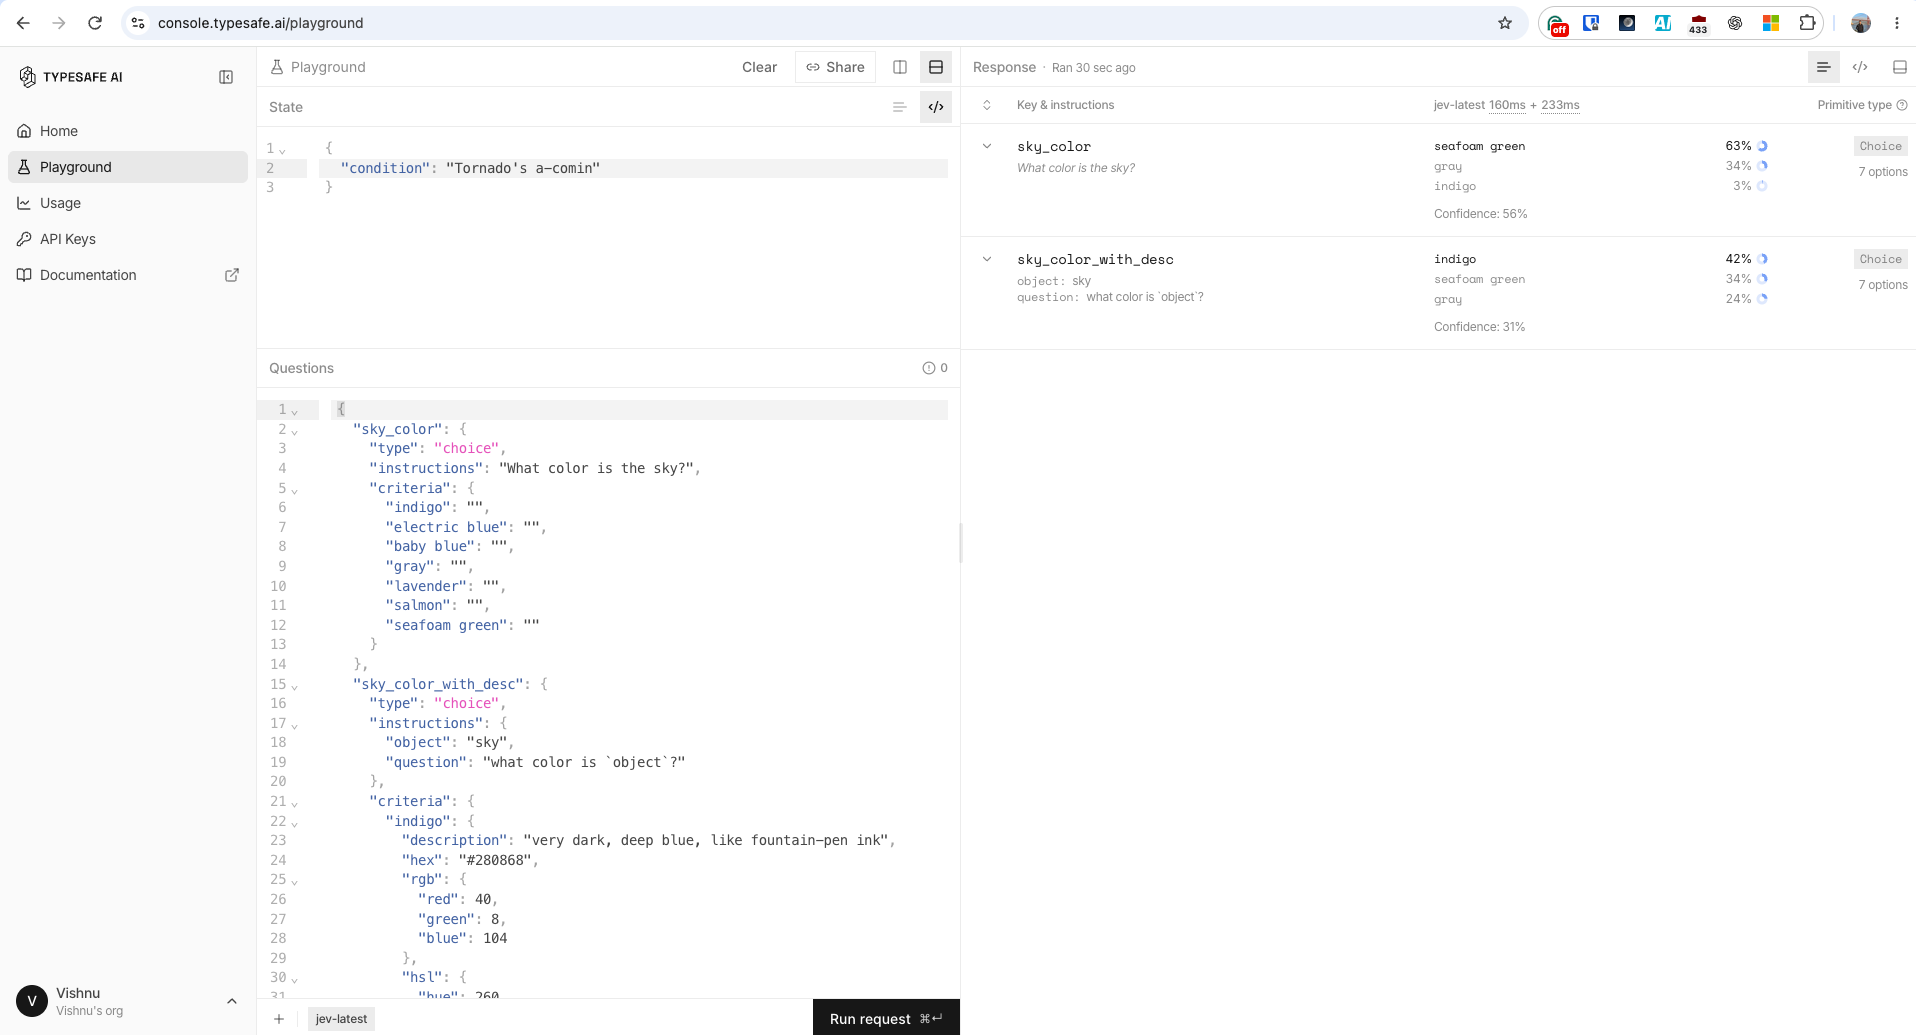Fold Questions code at line 2
1916x1035 pixels.
(x=295, y=431)
